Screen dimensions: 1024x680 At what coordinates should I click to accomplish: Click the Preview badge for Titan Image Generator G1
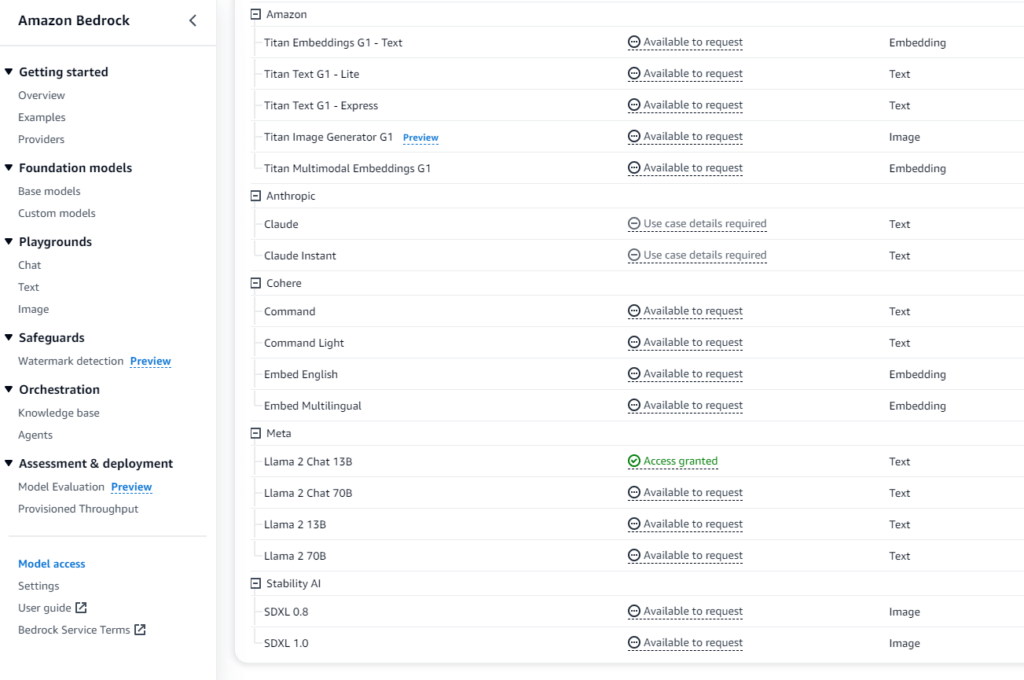click(421, 138)
